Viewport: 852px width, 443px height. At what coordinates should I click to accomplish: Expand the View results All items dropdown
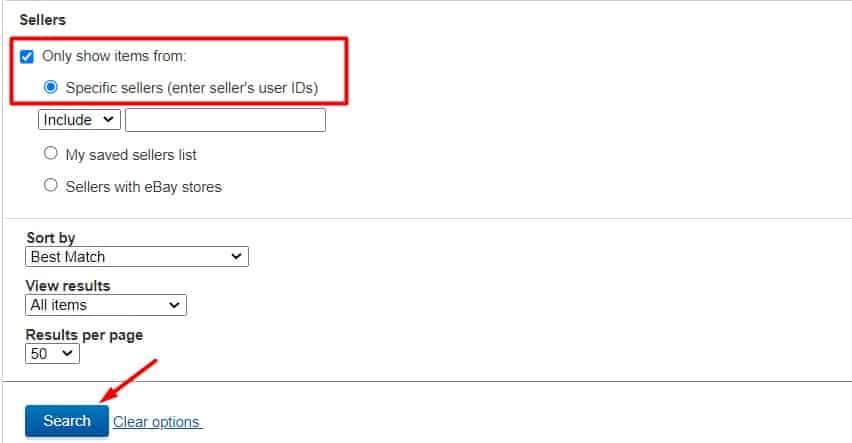106,305
